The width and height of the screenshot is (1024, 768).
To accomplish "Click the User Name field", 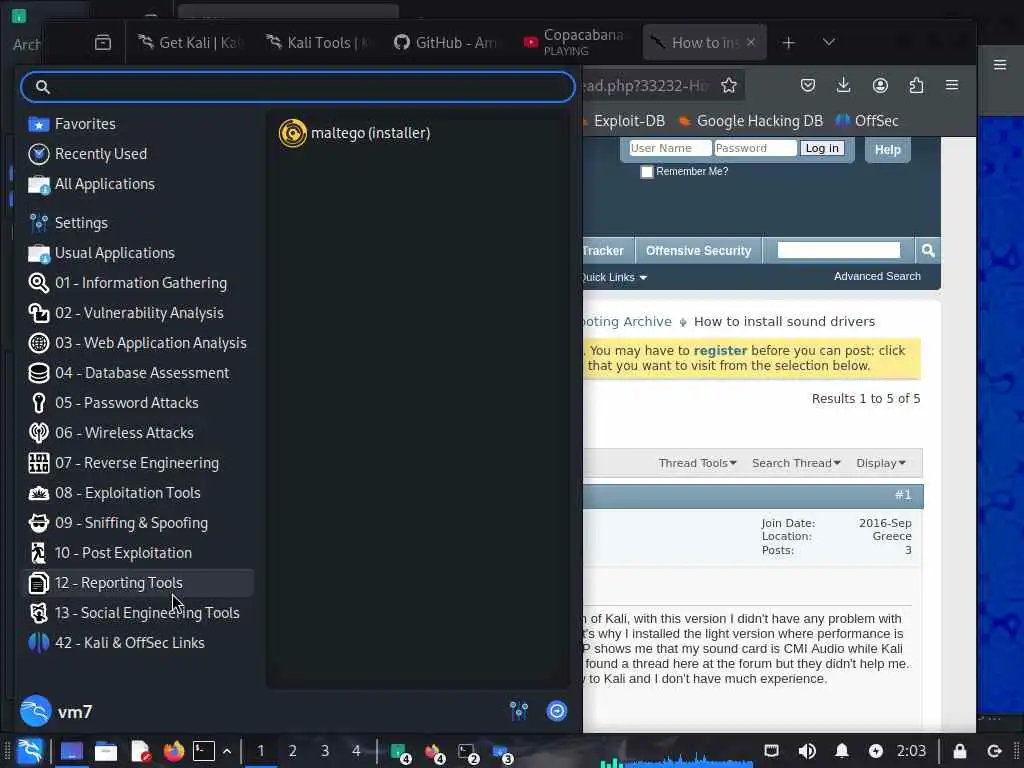I will (x=670, y=148).
